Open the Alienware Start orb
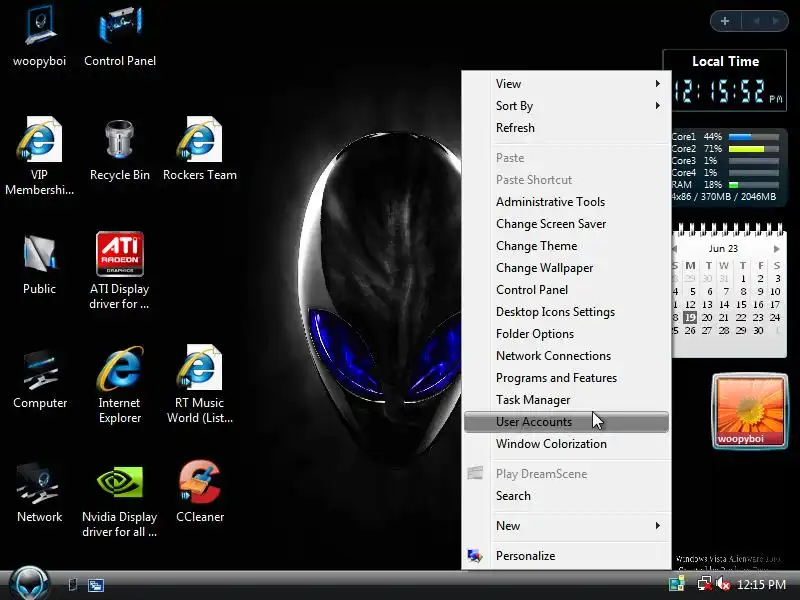The height and width of the screenshot is (600, 800). click(x=30, y=584)
